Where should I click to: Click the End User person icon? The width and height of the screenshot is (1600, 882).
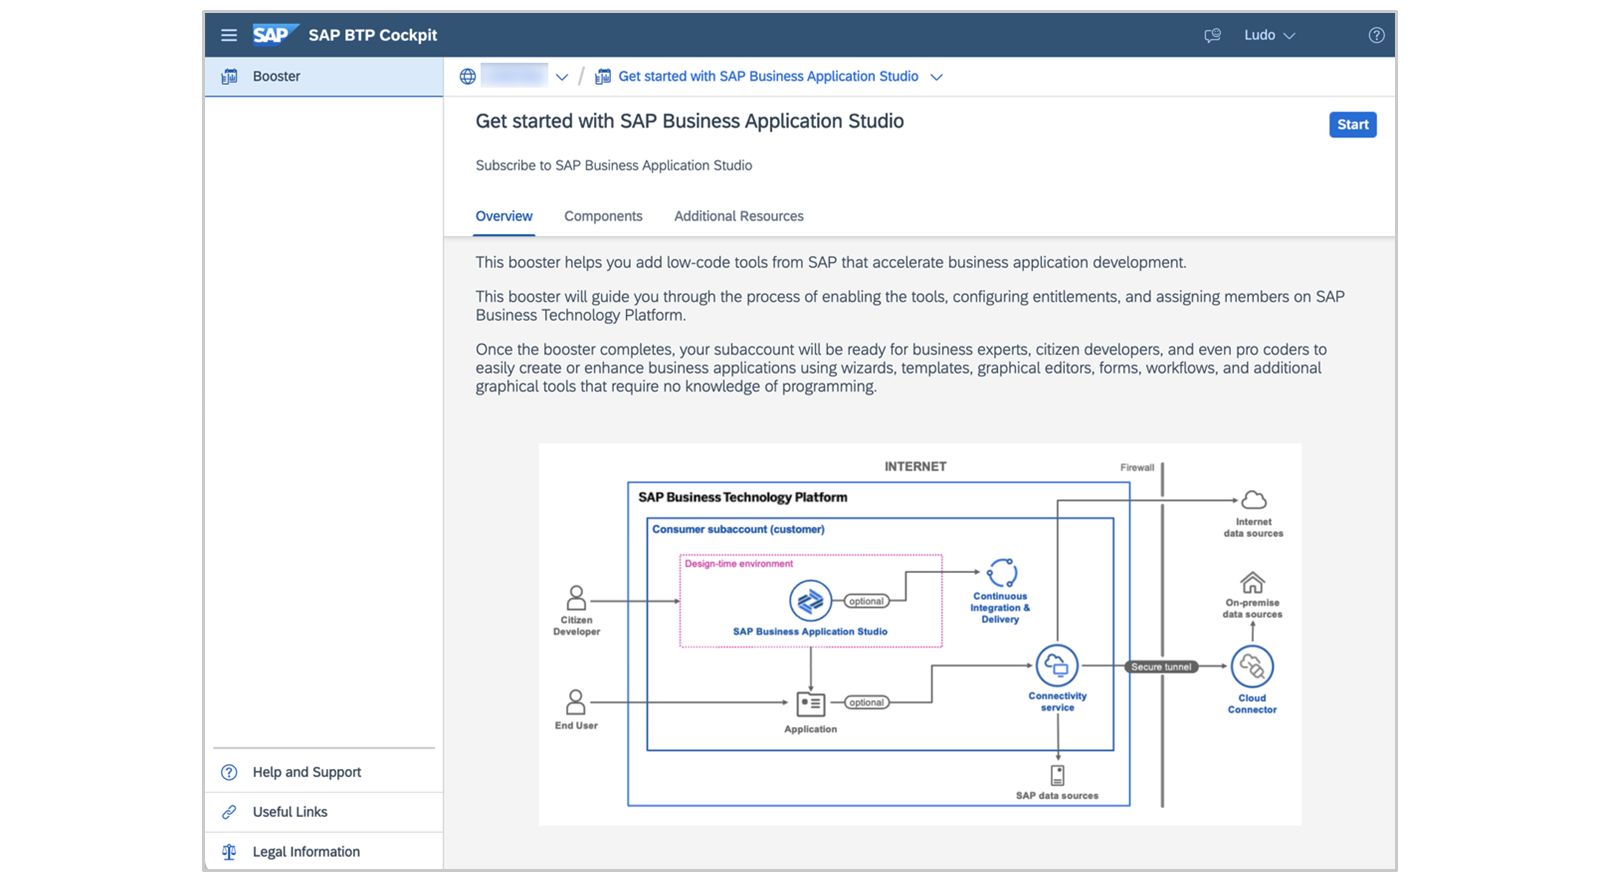575,702
